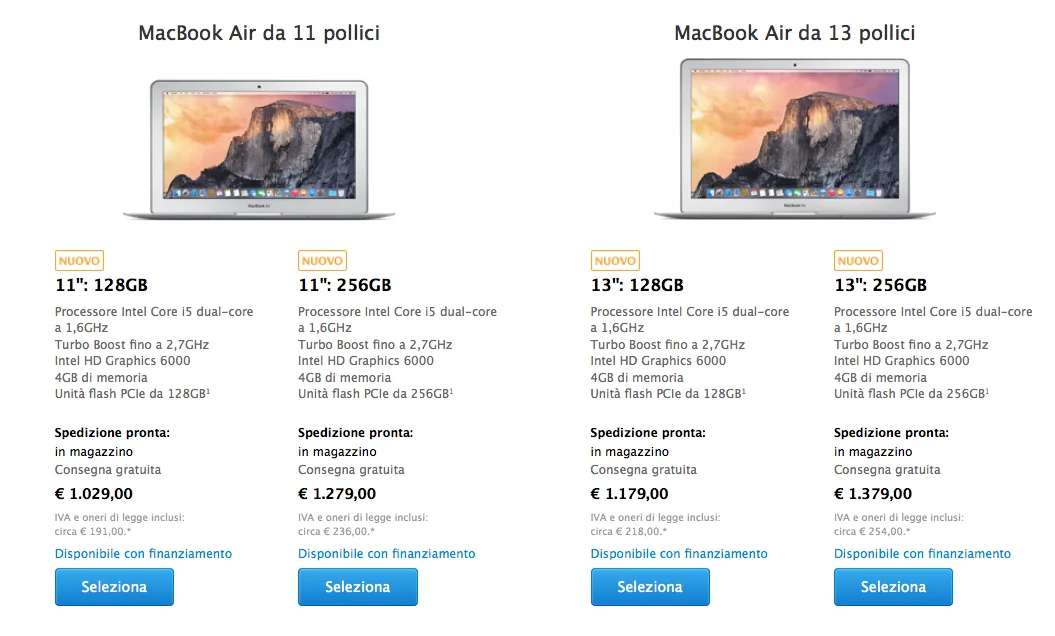The image size is (1055, 636).
Task: Click the "MacBook Air da 11 pollici" heading
Action: [259, 33]
